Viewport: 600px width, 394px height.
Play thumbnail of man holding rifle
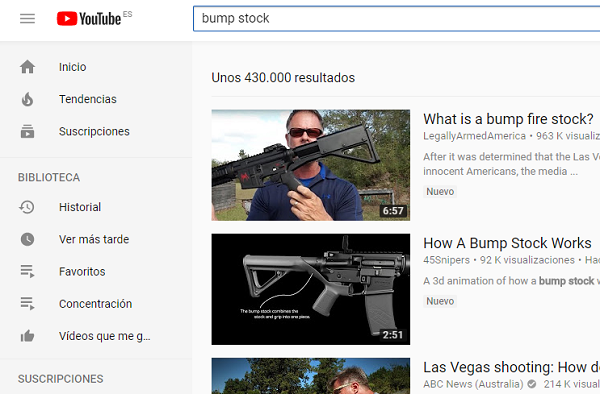tap(310, 165)
